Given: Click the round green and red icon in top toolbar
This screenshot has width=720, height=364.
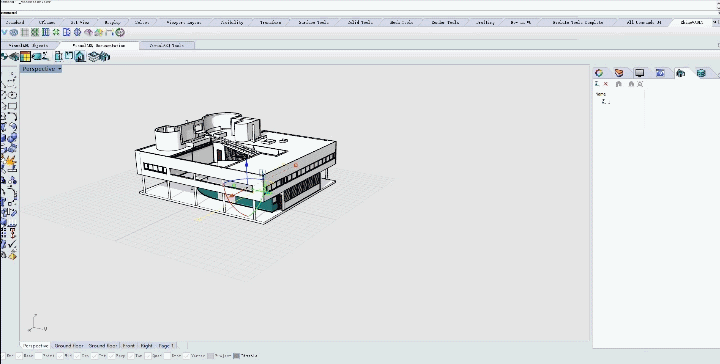Looking at the screenshot, I should tap(120, 32).
